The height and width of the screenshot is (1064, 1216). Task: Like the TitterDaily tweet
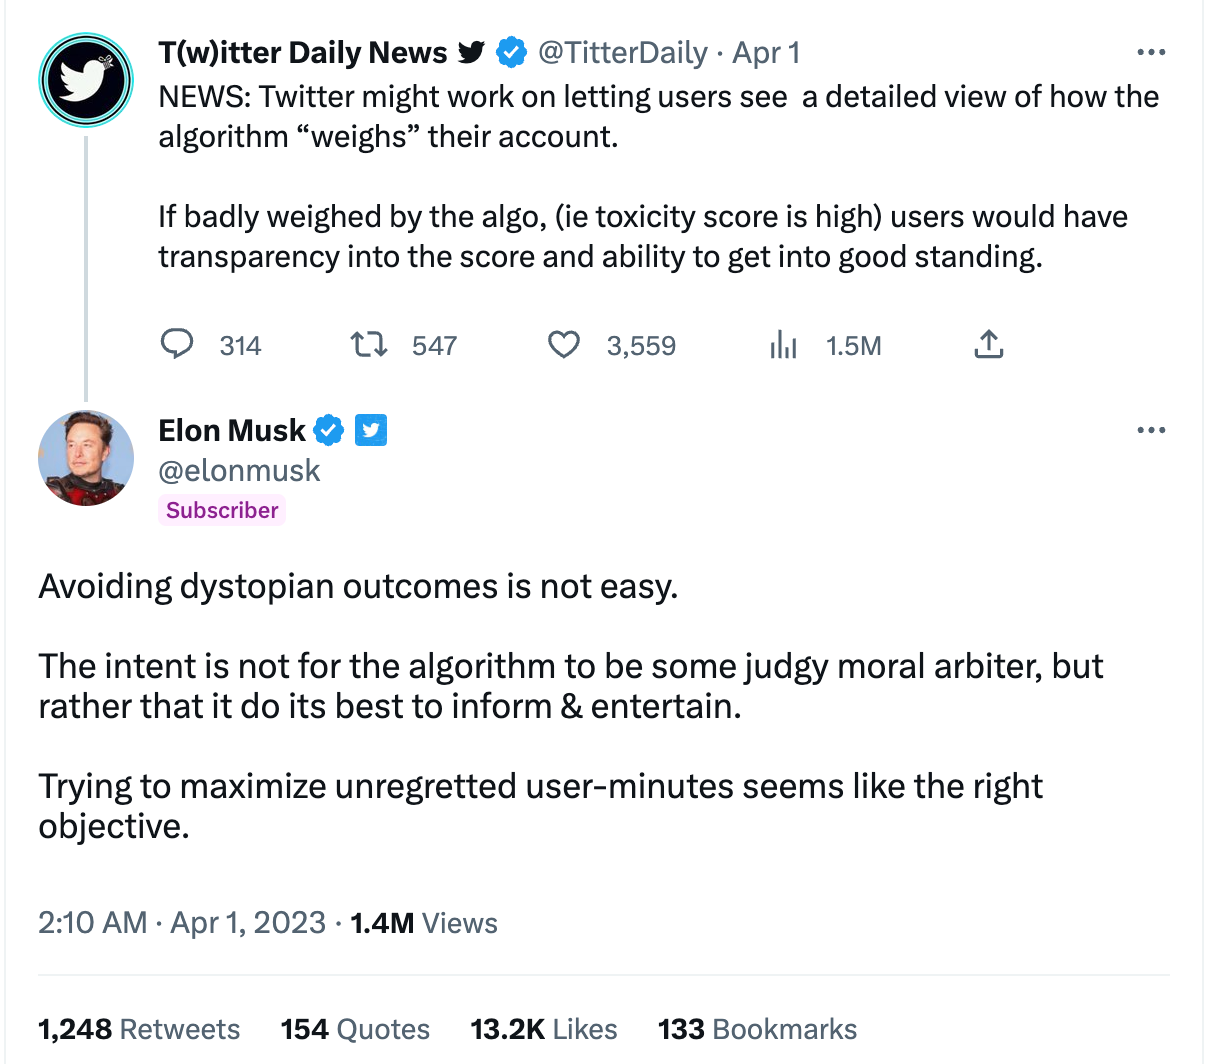coord(564,344)
